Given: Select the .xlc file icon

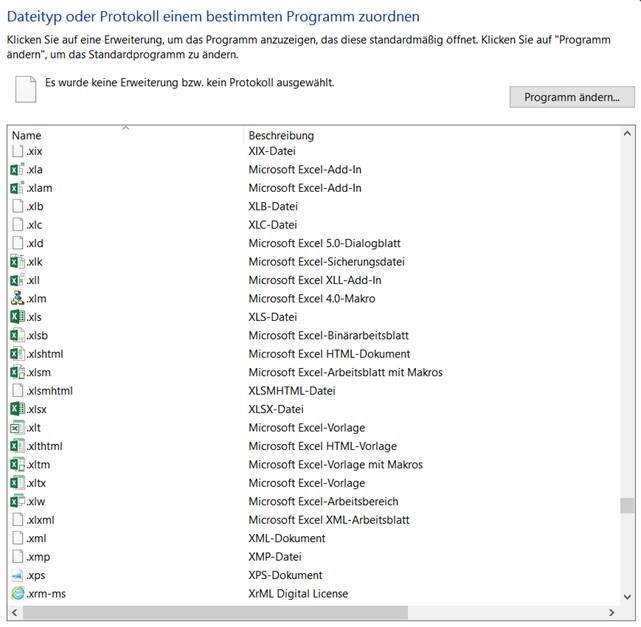Looking at the screenshot, I should 17,224.
